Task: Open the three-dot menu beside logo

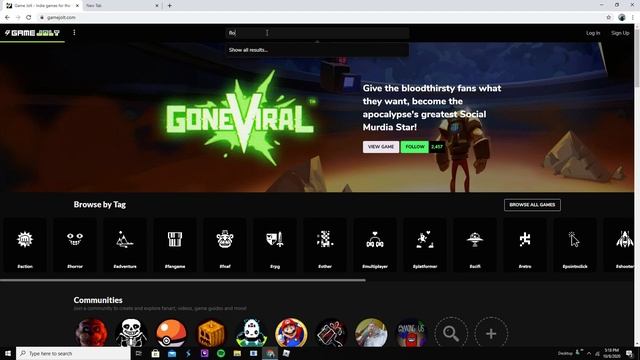Action: [74, 32]
